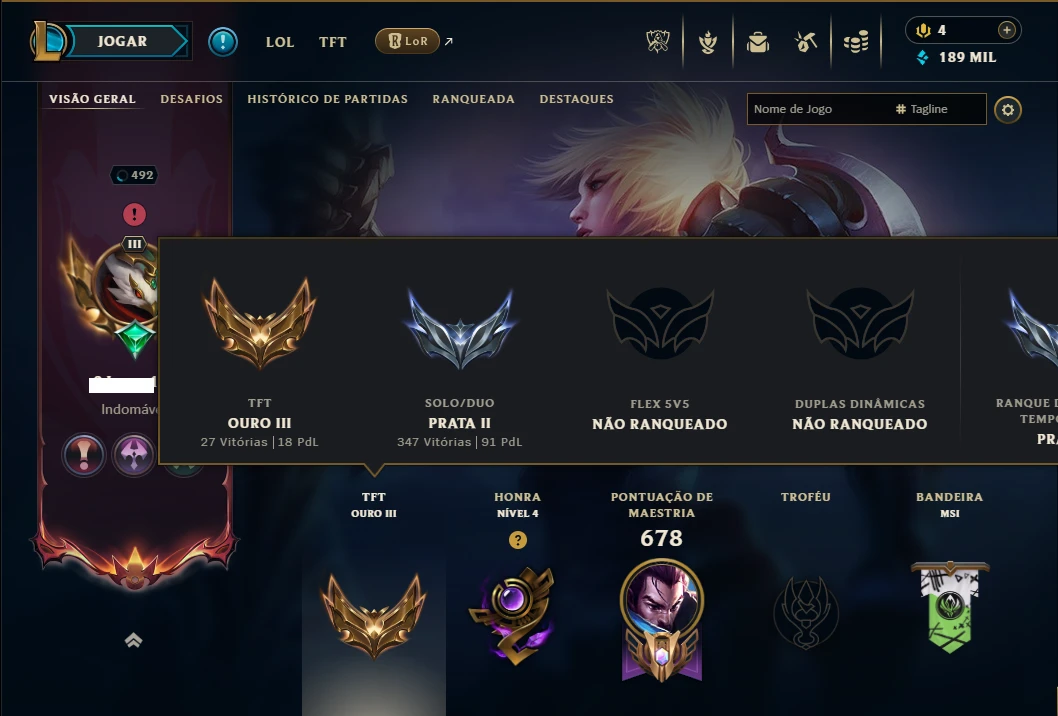This screenshot has height=716, width=1058.
Task: Open the Clash trophy icon in top bar
Action: [x=657, y=42]
